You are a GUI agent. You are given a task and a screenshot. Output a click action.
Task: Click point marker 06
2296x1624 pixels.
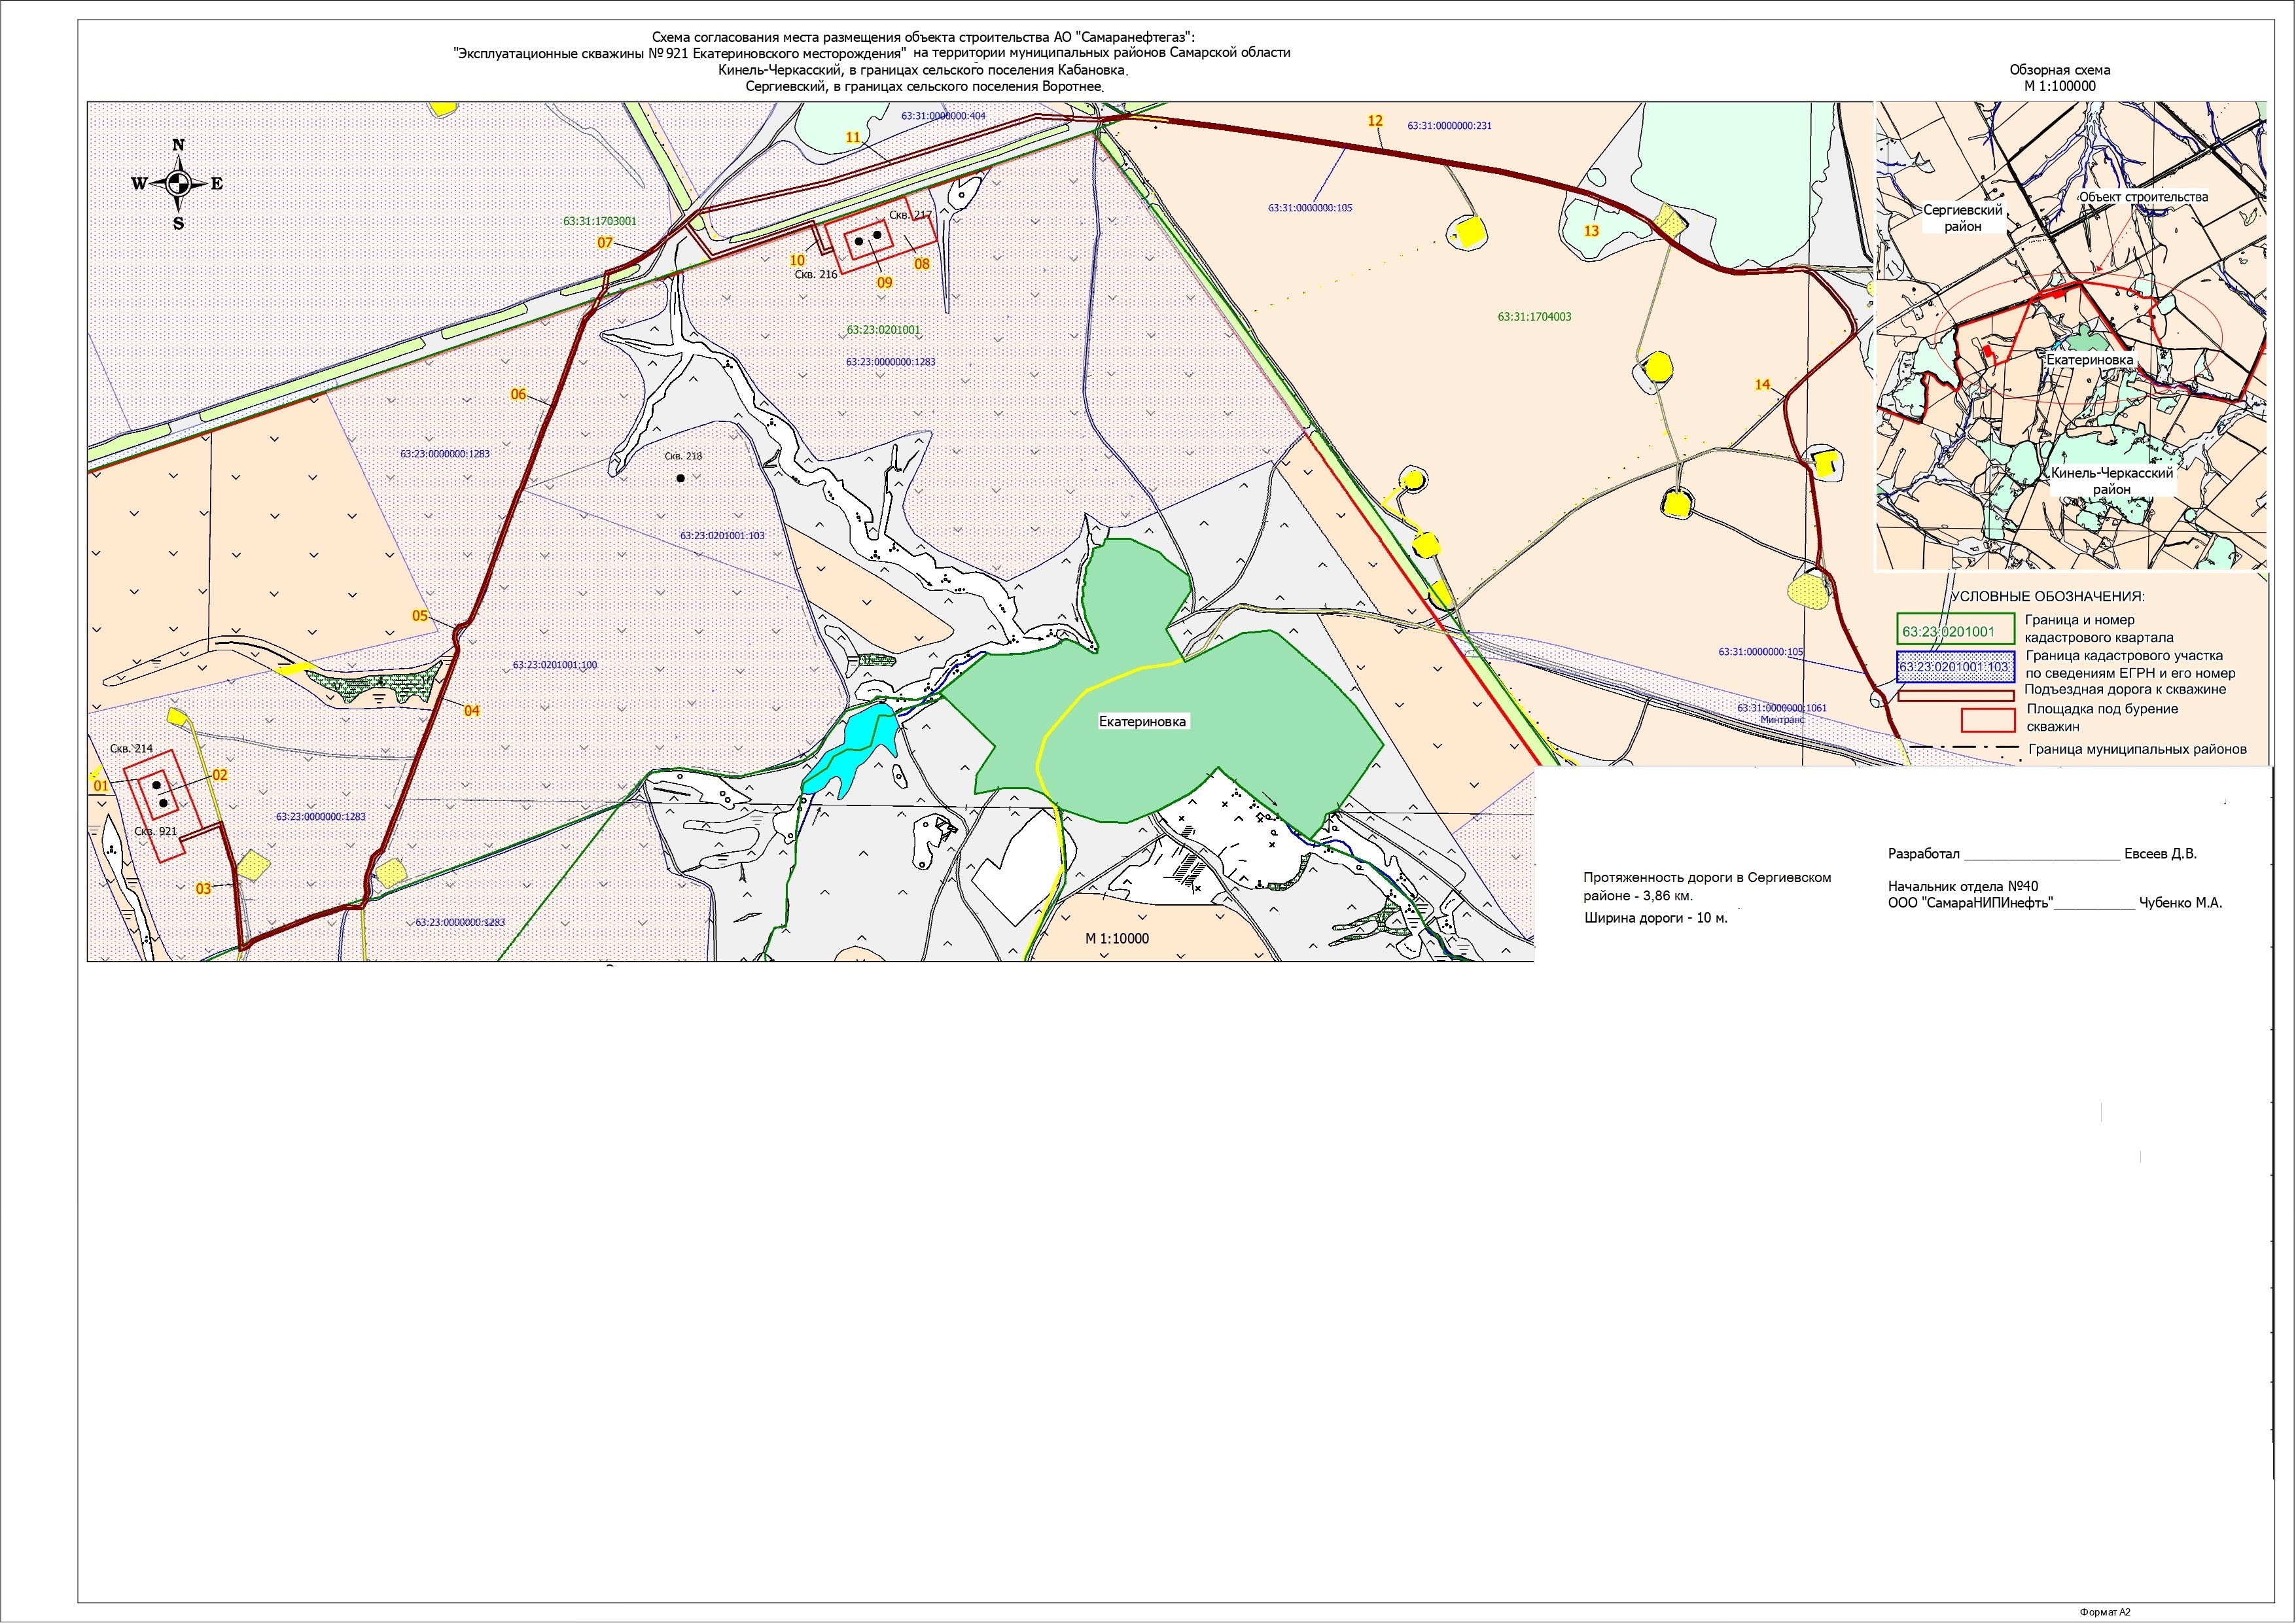click(518, 394)
